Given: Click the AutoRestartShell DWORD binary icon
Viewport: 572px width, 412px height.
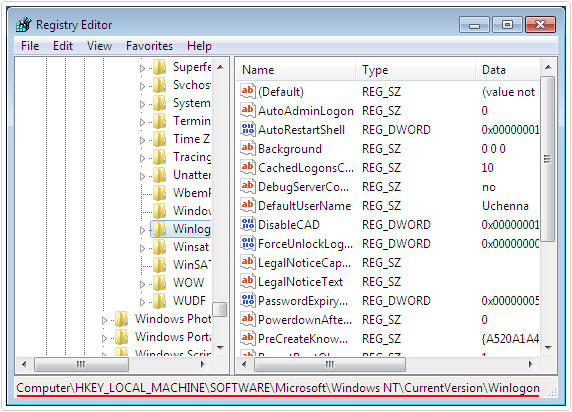Looking at the screenshot, I should [x=247, y=129].
